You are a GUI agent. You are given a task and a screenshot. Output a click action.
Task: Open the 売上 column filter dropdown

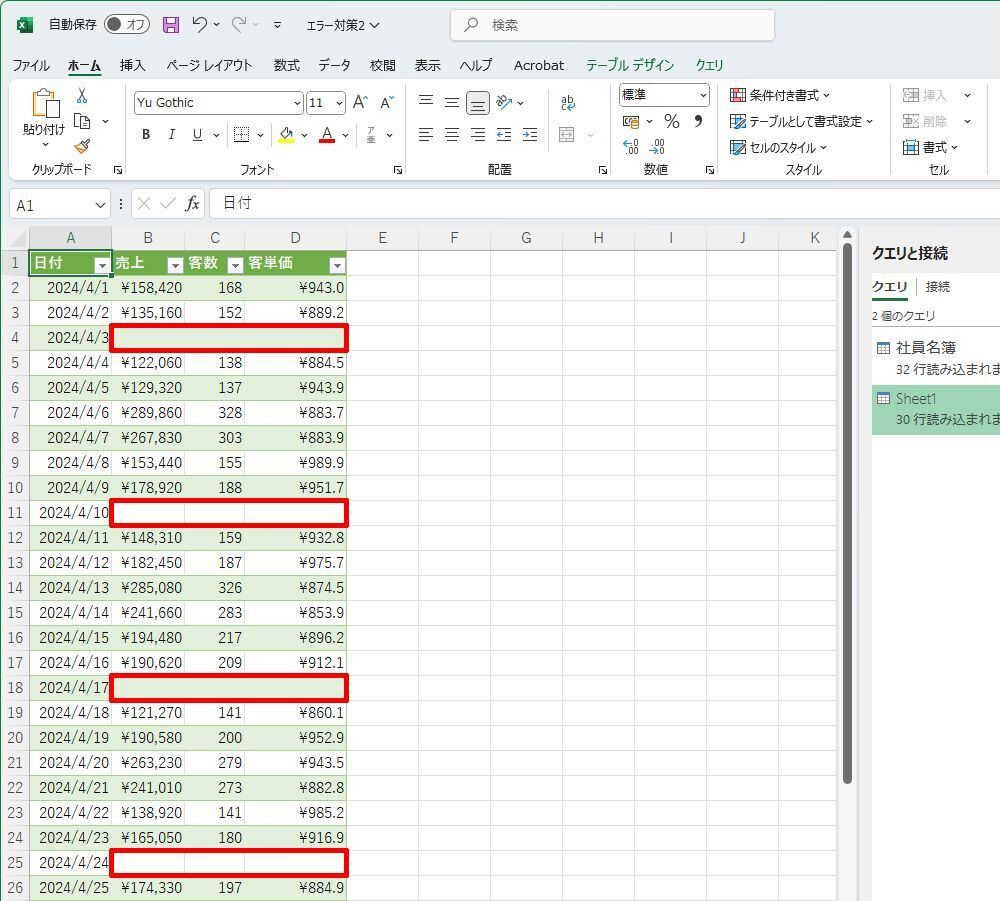tap(175, 265)
